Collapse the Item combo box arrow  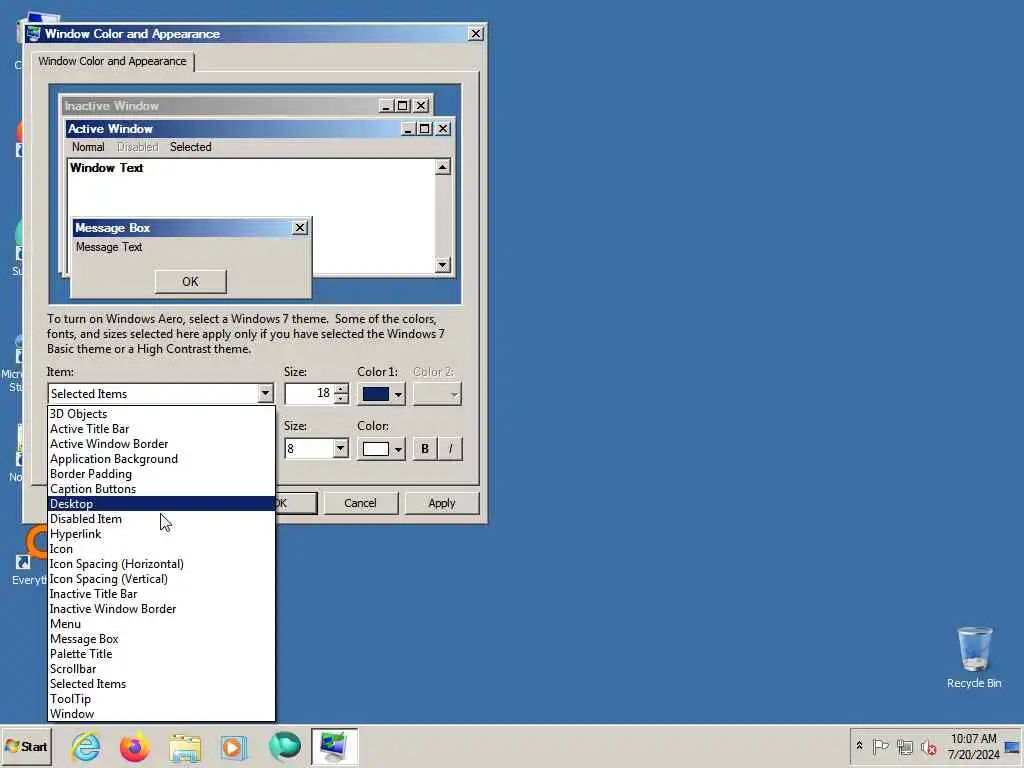265,394
